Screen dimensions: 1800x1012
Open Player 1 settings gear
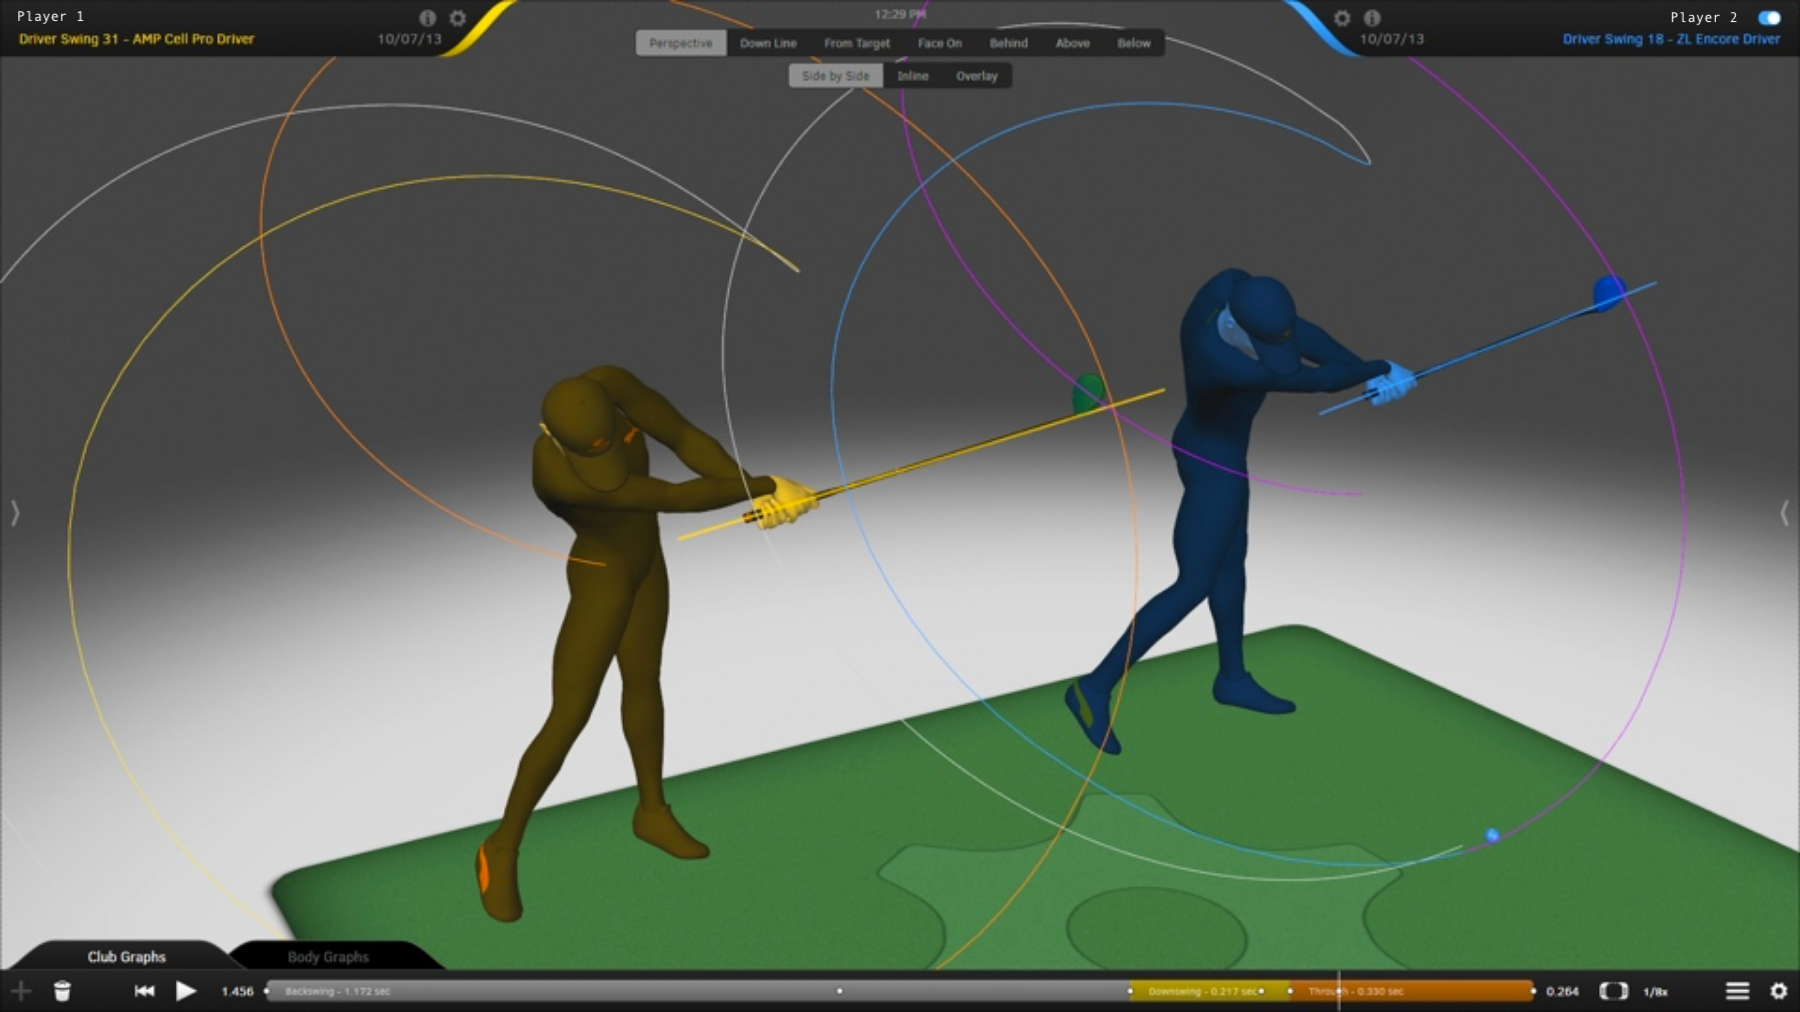point(458,17)
